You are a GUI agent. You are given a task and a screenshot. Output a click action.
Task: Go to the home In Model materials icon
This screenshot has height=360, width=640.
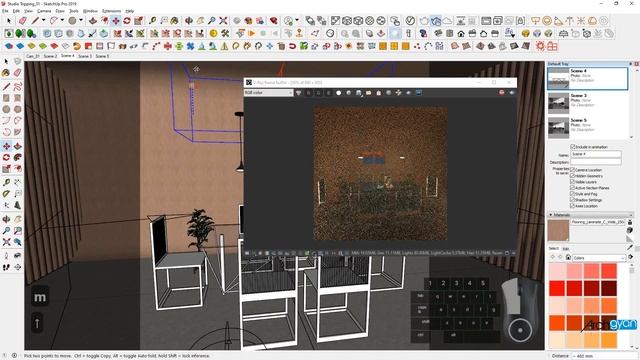[568, 257]
